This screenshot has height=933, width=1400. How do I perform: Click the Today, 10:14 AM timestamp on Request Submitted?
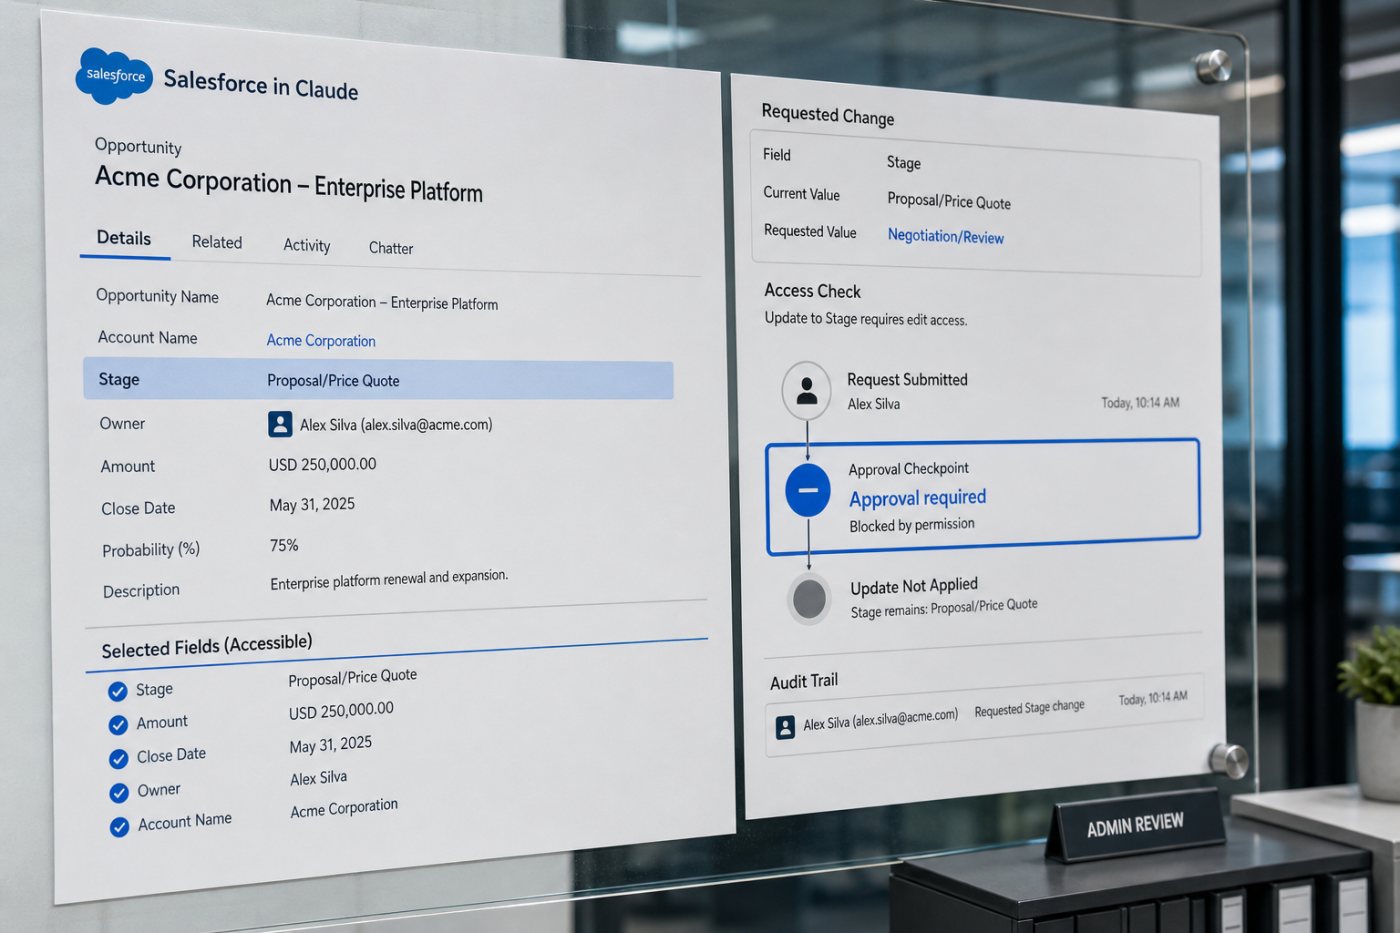click(x=1141, y=402)
